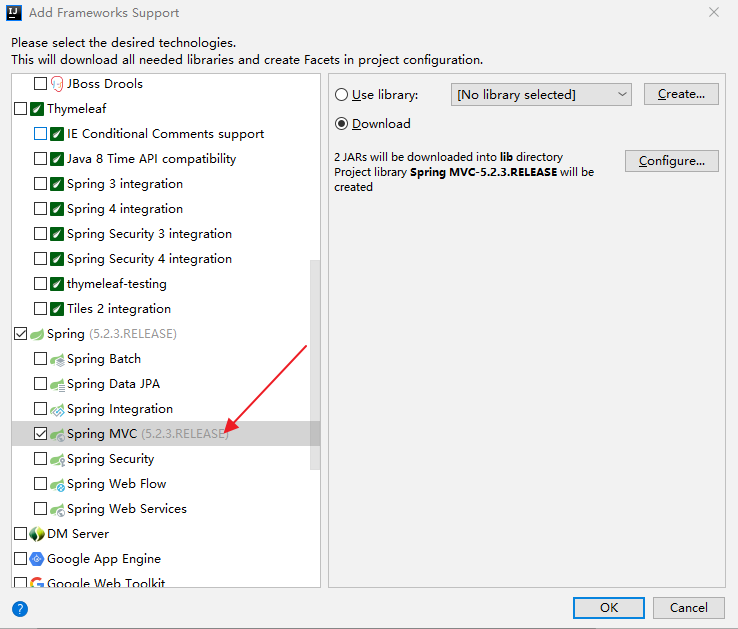Enable the JBoss Drools checkbox
Screen dimensions: 738x629
40,84
